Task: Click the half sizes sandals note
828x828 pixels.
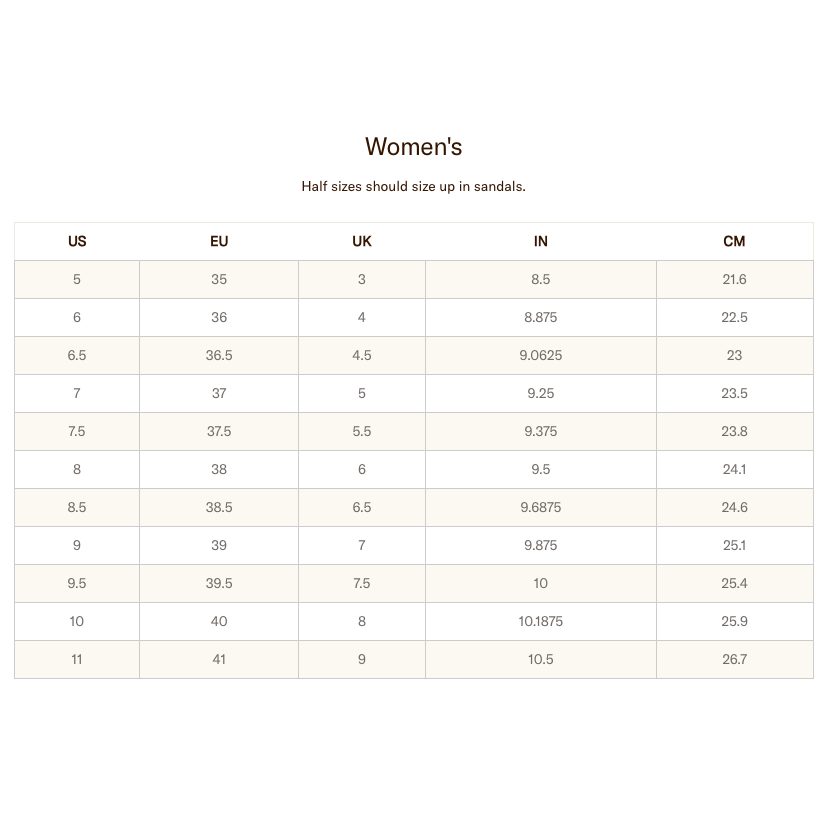Action: pos(413,186)
